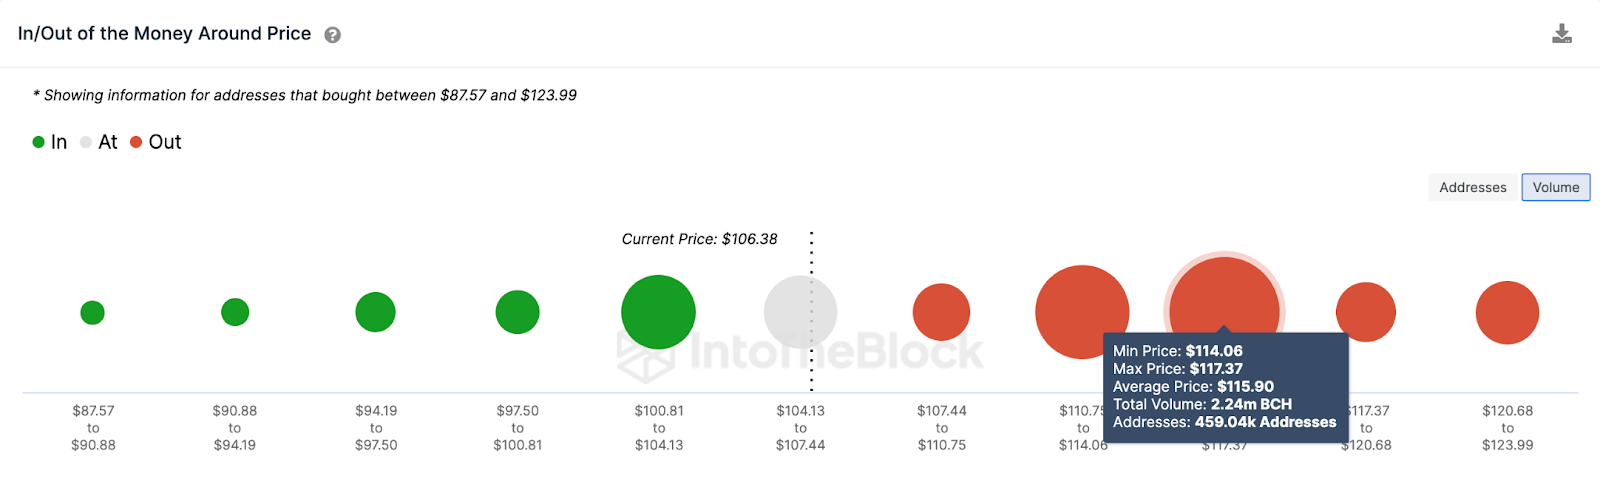Click the $87.57 to $90.88 green bubble
This screenshot has height=480, width=1600.
coord(92,313)
